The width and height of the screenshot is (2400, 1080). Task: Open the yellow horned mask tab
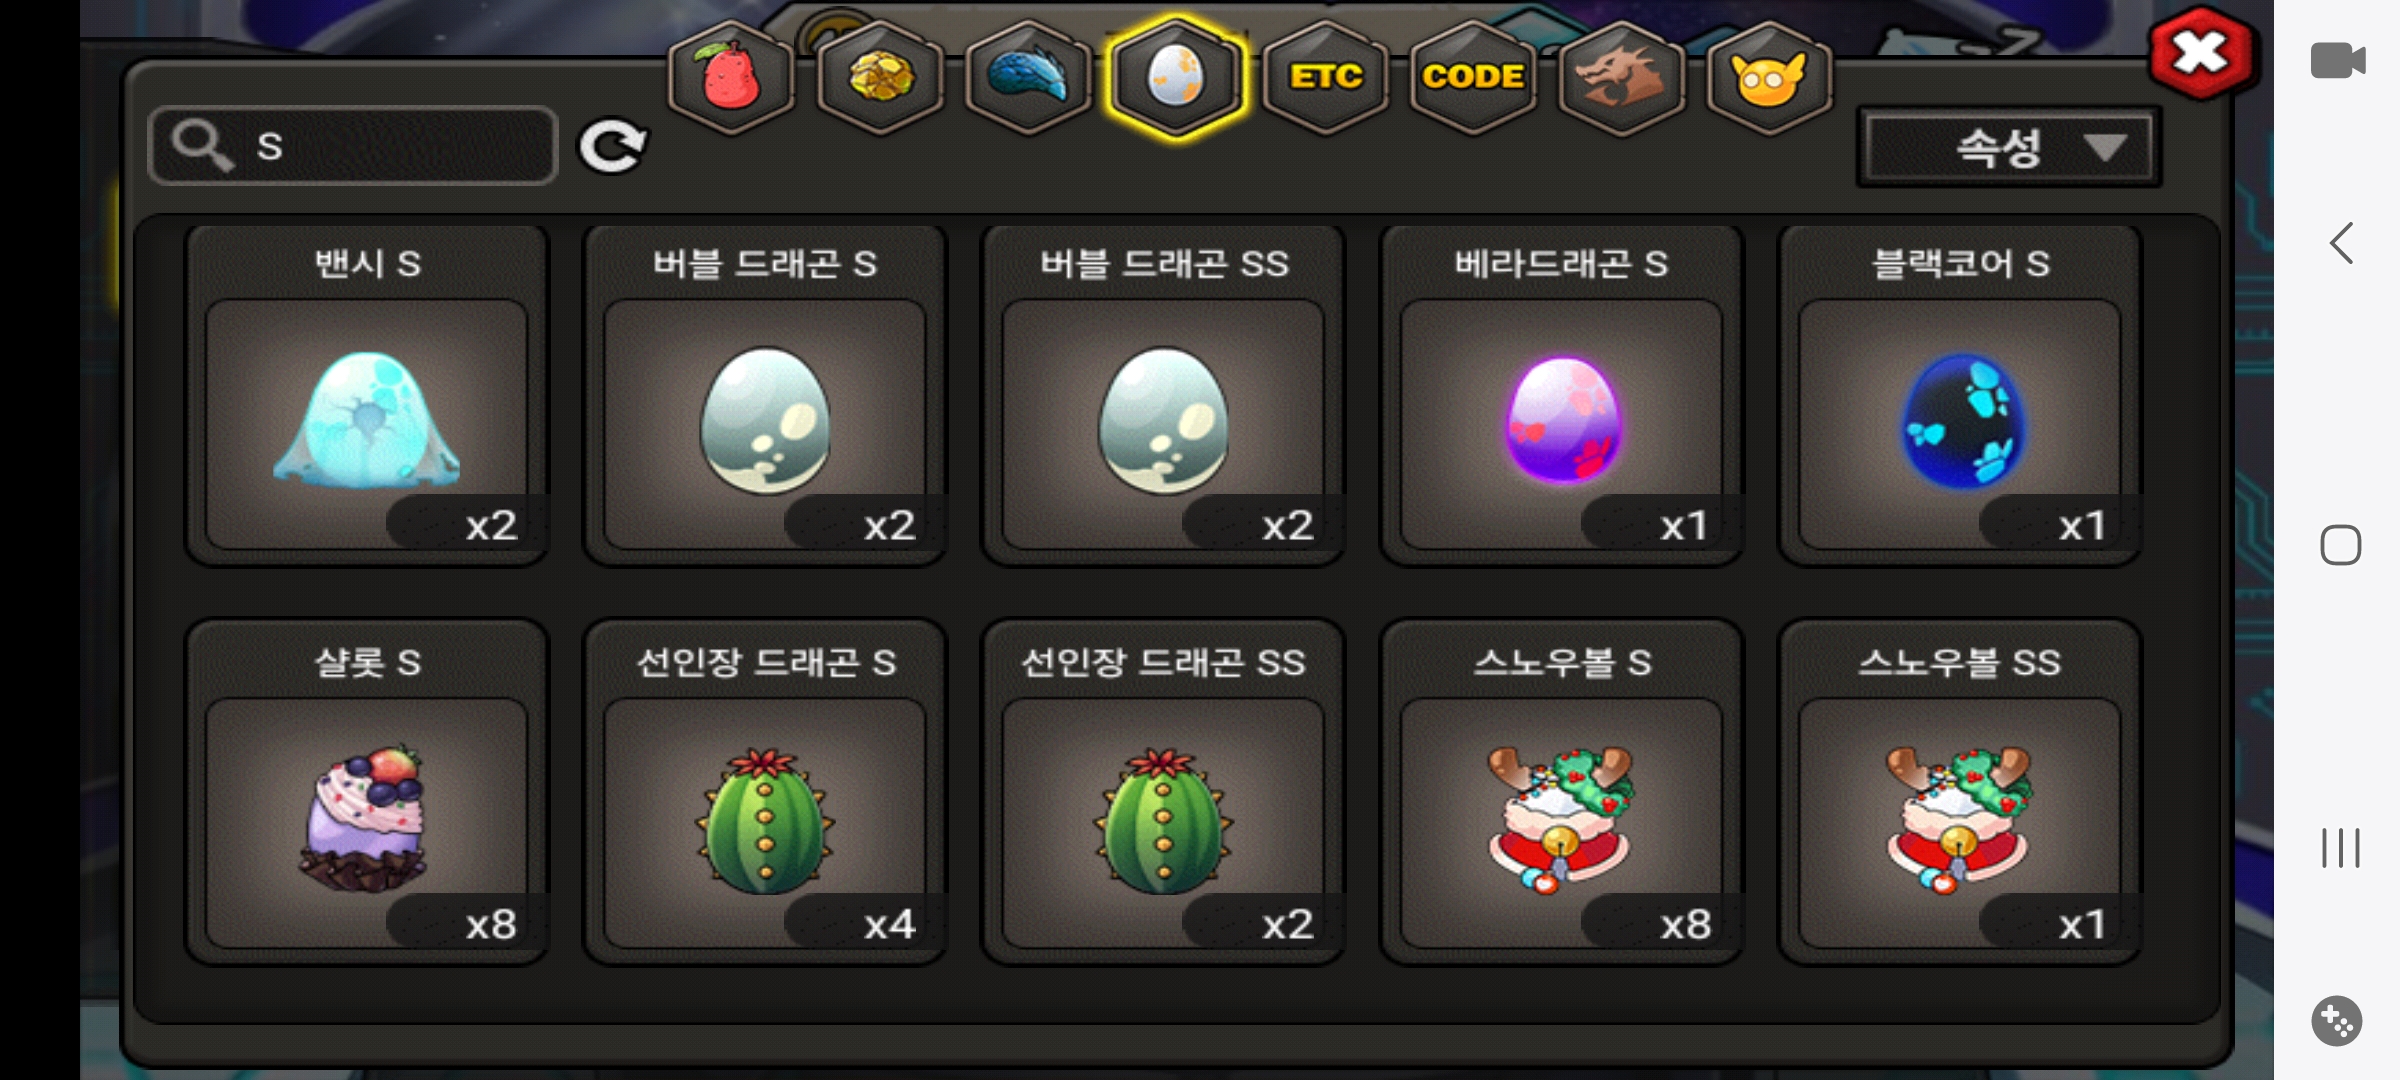pyautogui.click(x=1769, y=78)
